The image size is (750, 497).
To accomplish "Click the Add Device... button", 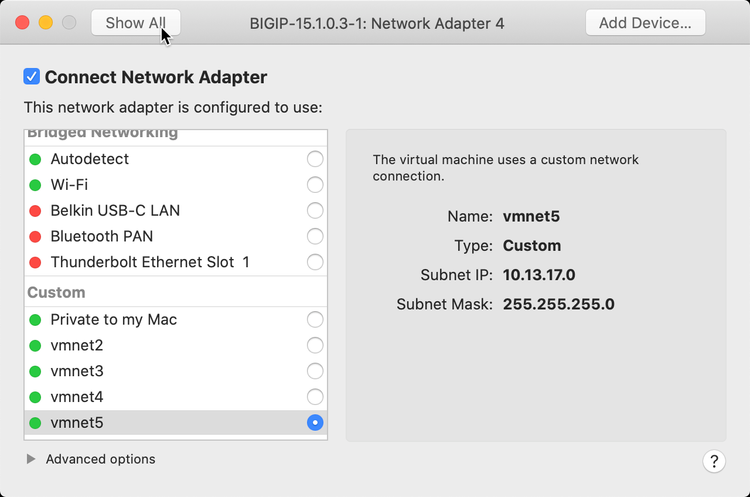I will [x=645, y=22].
